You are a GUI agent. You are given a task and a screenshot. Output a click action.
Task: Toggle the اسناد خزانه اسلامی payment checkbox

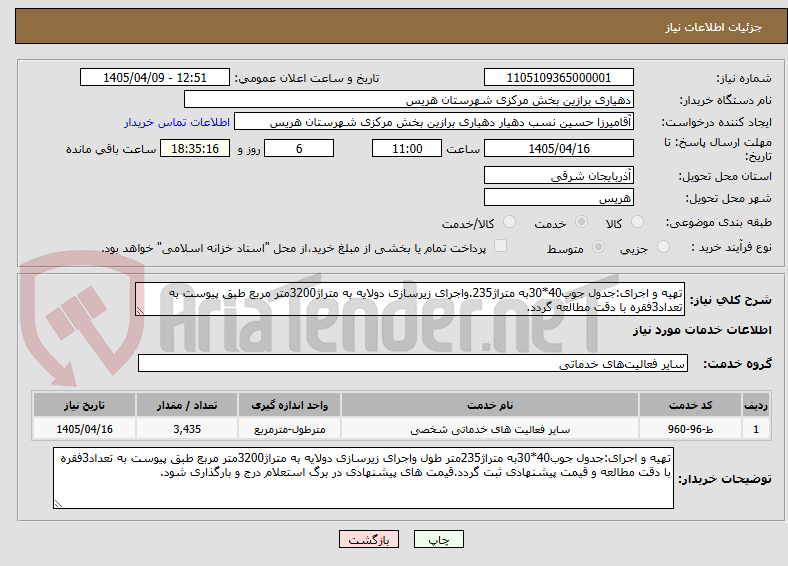501,245
